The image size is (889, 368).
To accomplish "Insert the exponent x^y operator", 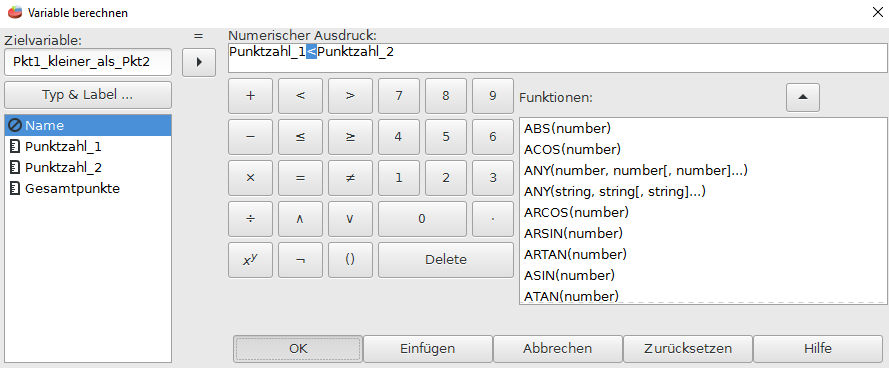I will (250, 260).
